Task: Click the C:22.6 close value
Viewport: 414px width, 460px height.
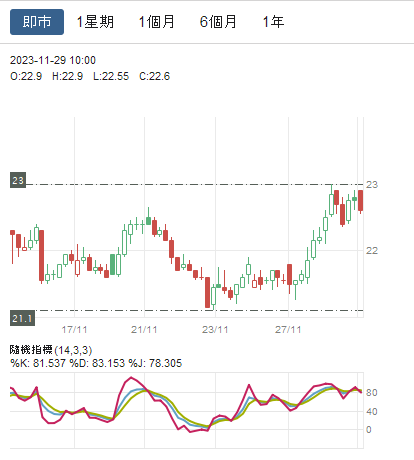Action: pyautogui.click(x=155, y=76)
